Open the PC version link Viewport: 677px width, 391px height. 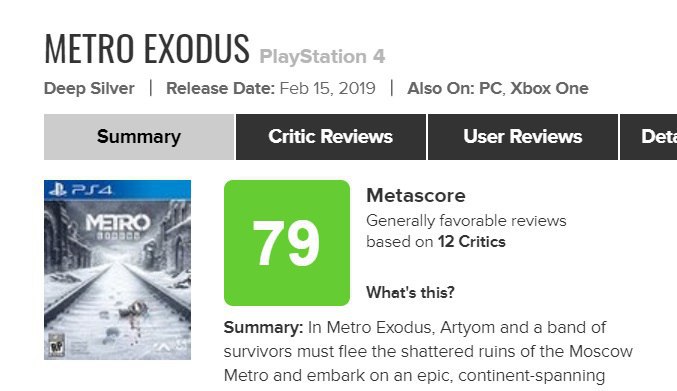click(490, 88)
